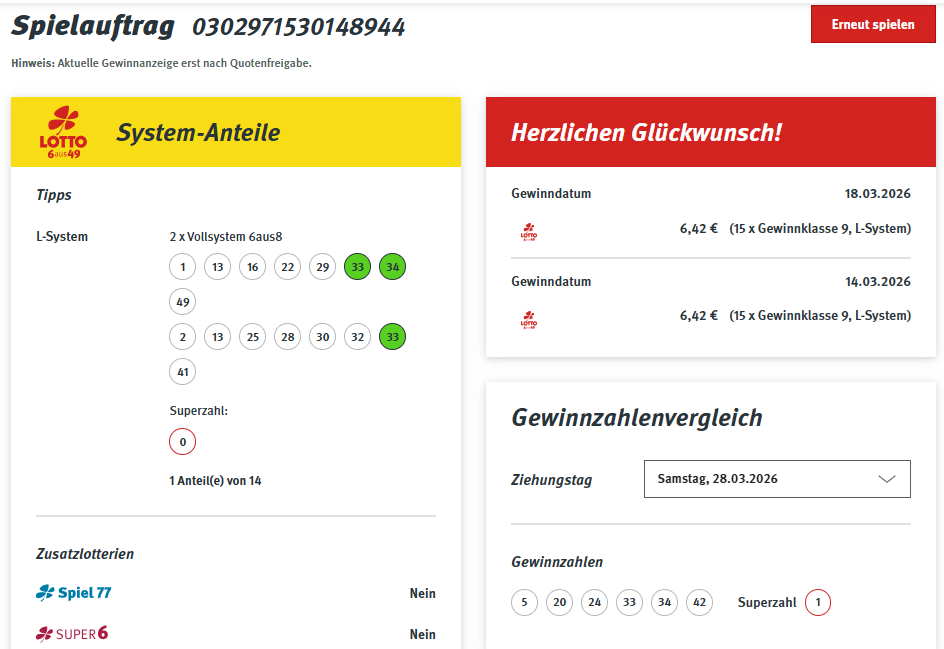Open the Ziehungstag date dropdown
This screenshot has height=649, width=944.
[776, 479]
